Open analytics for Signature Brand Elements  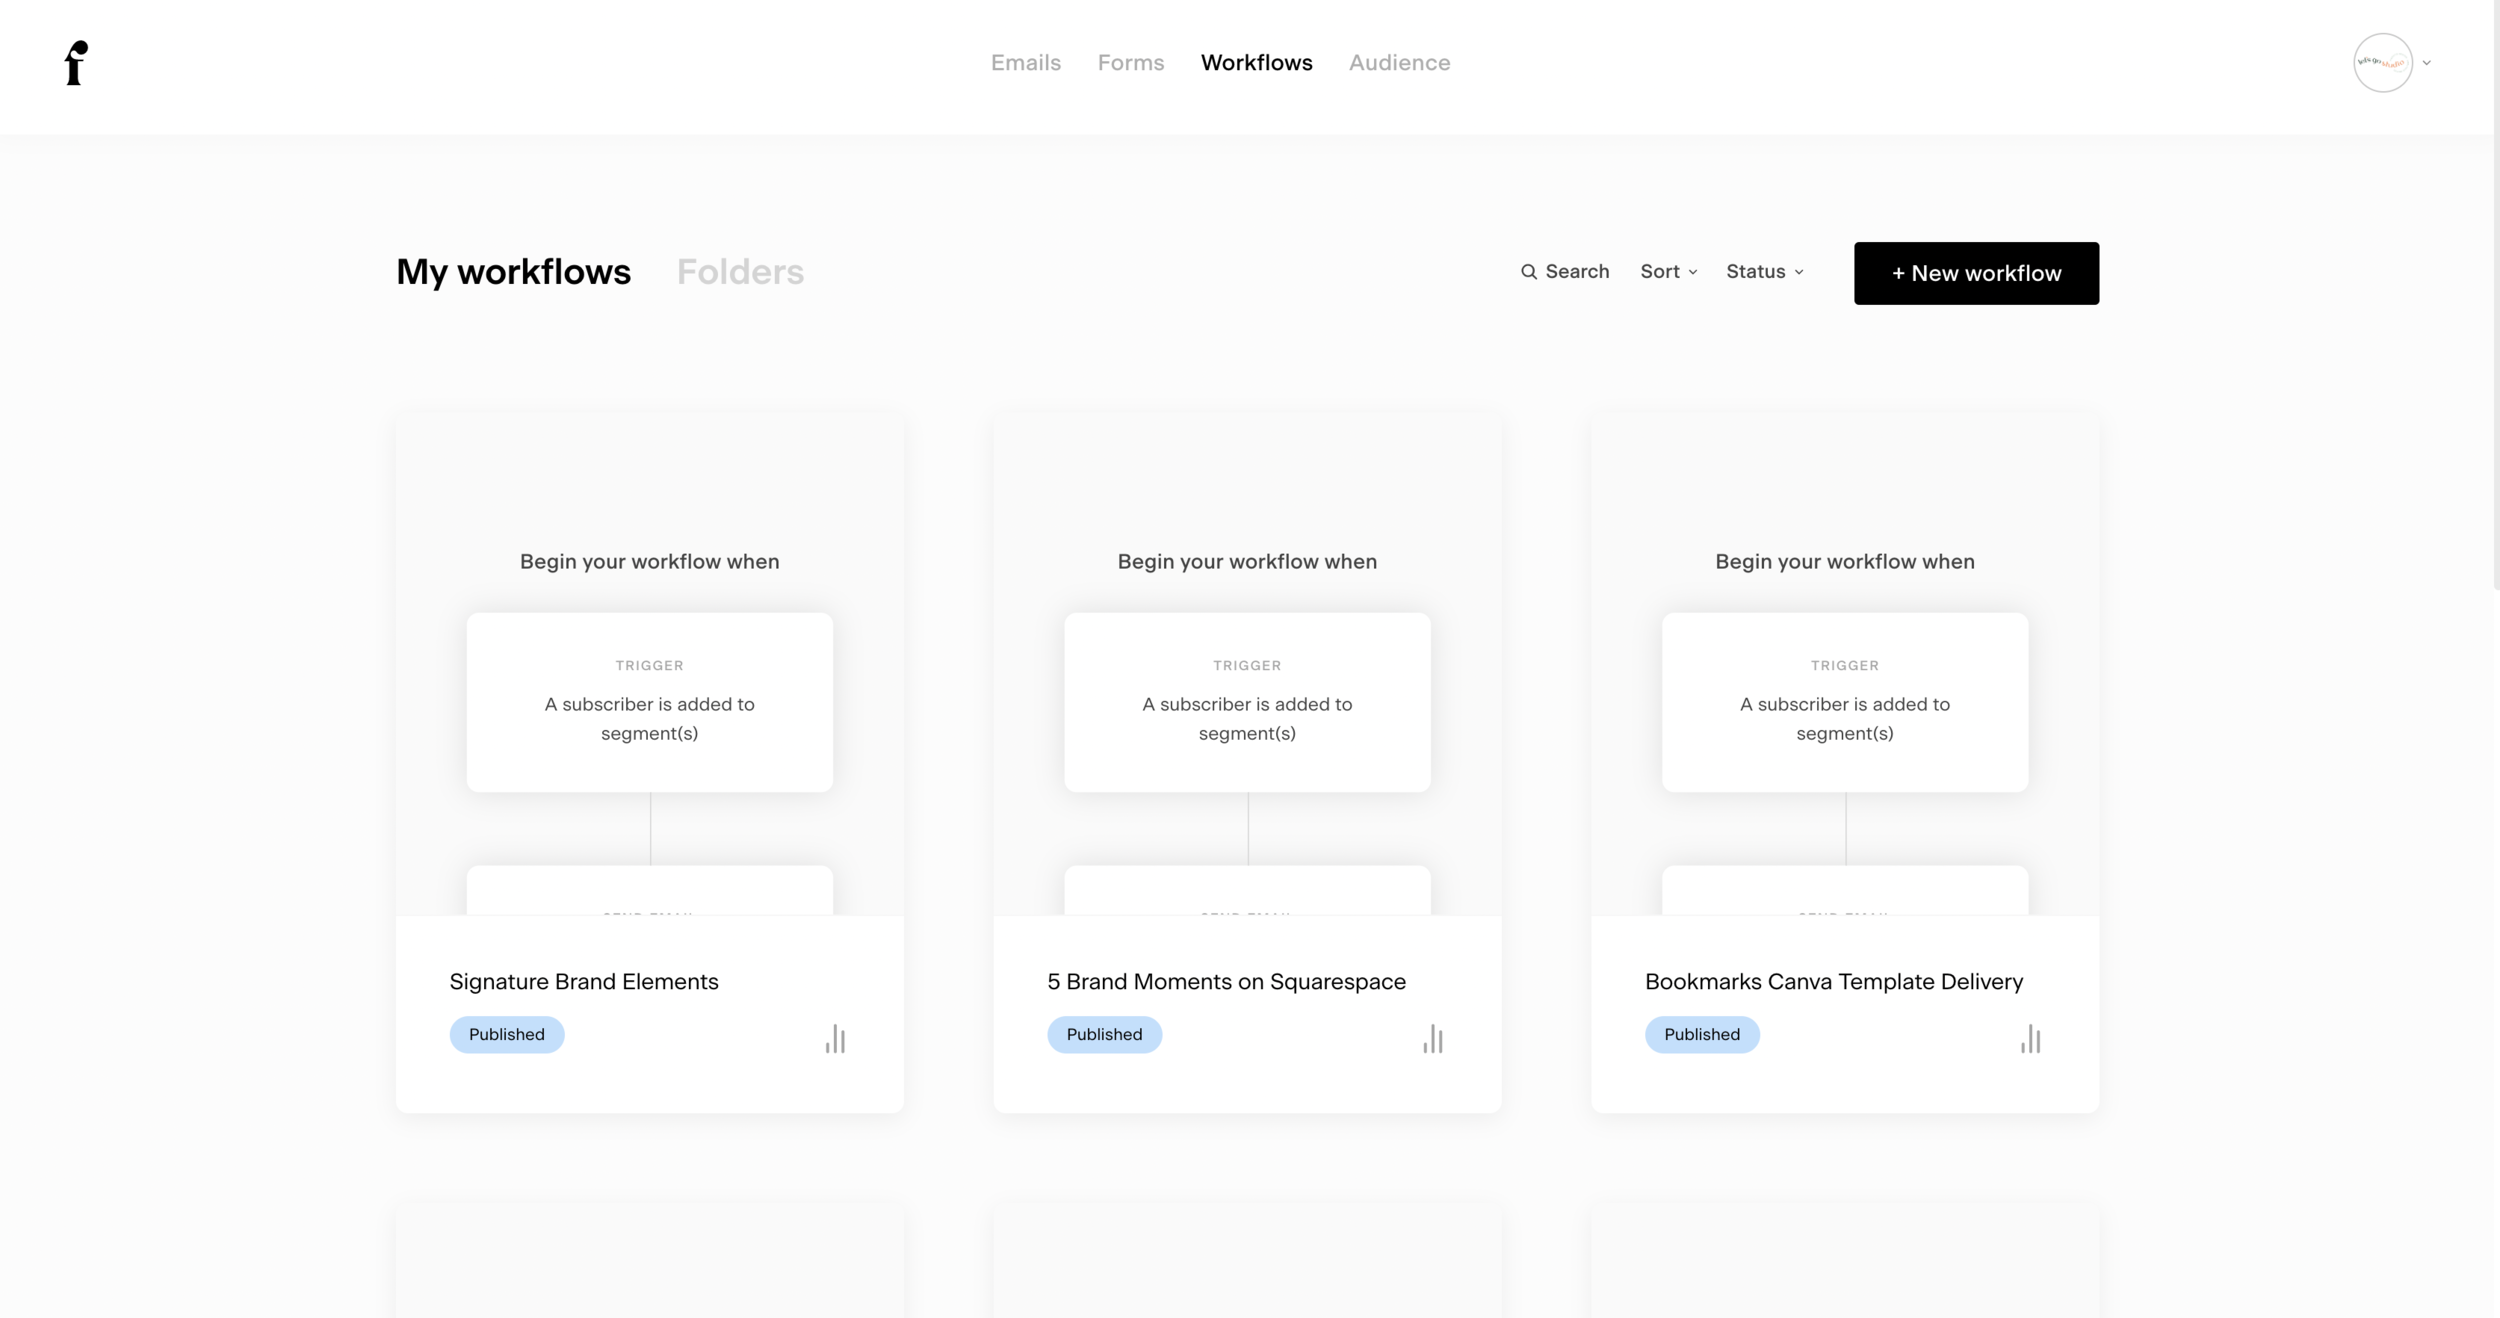pos(835,1039)
